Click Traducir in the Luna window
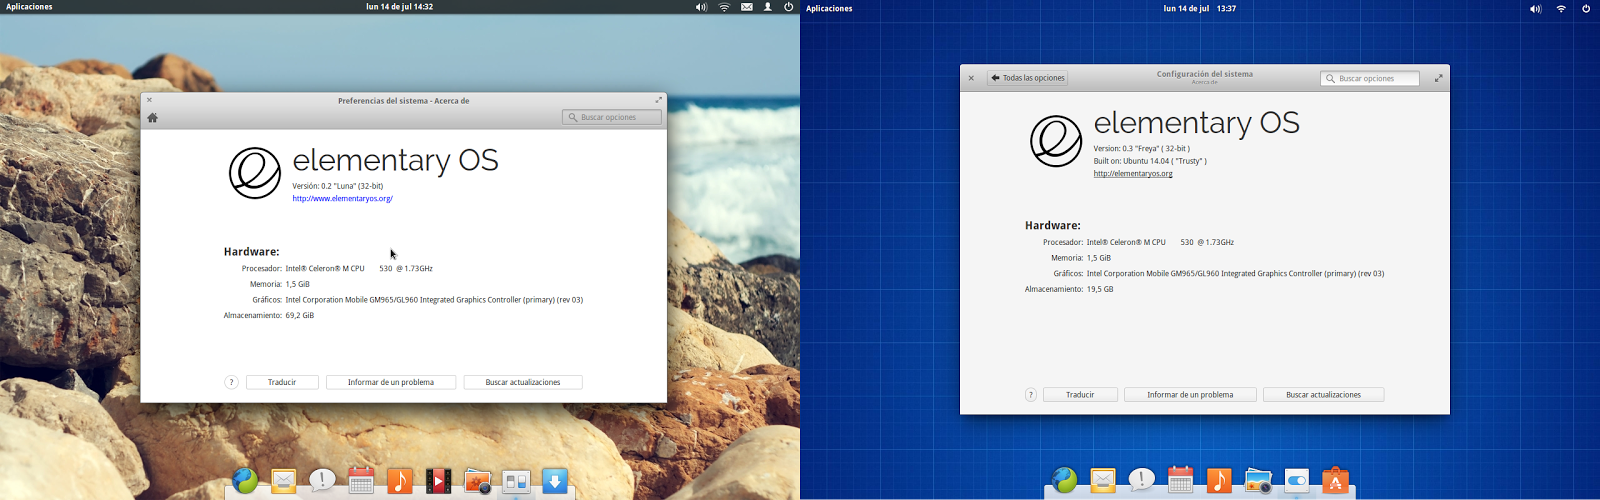The height and width of the screenshot is (500, 1600). click(282, 382)
